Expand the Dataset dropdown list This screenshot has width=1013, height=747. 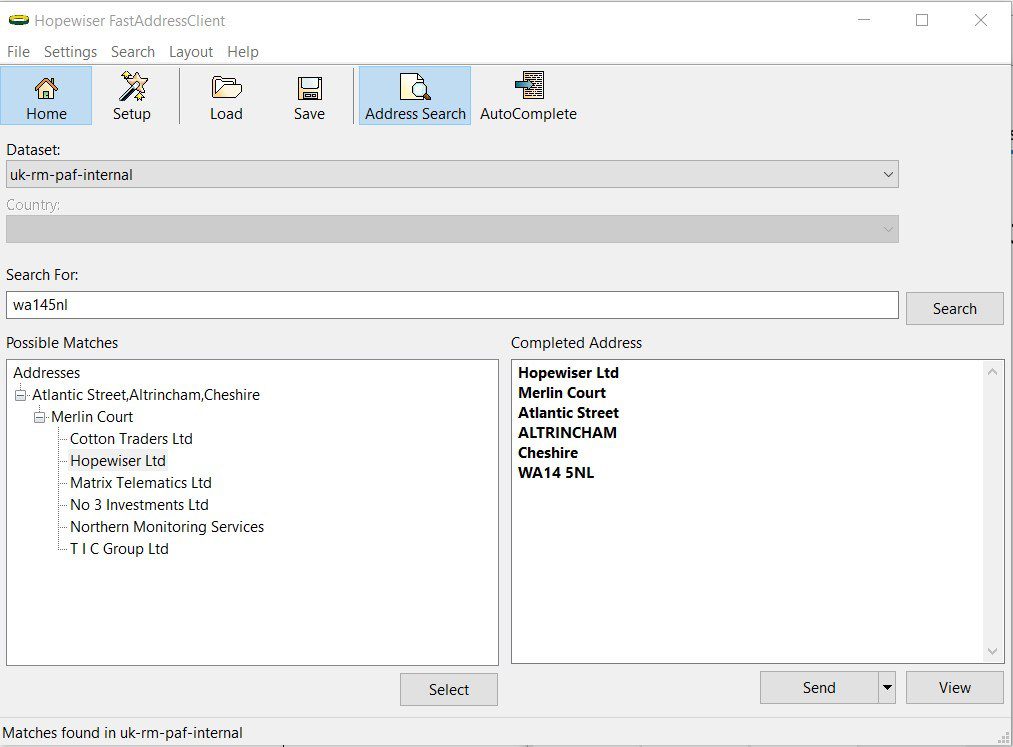pos(888,174)
